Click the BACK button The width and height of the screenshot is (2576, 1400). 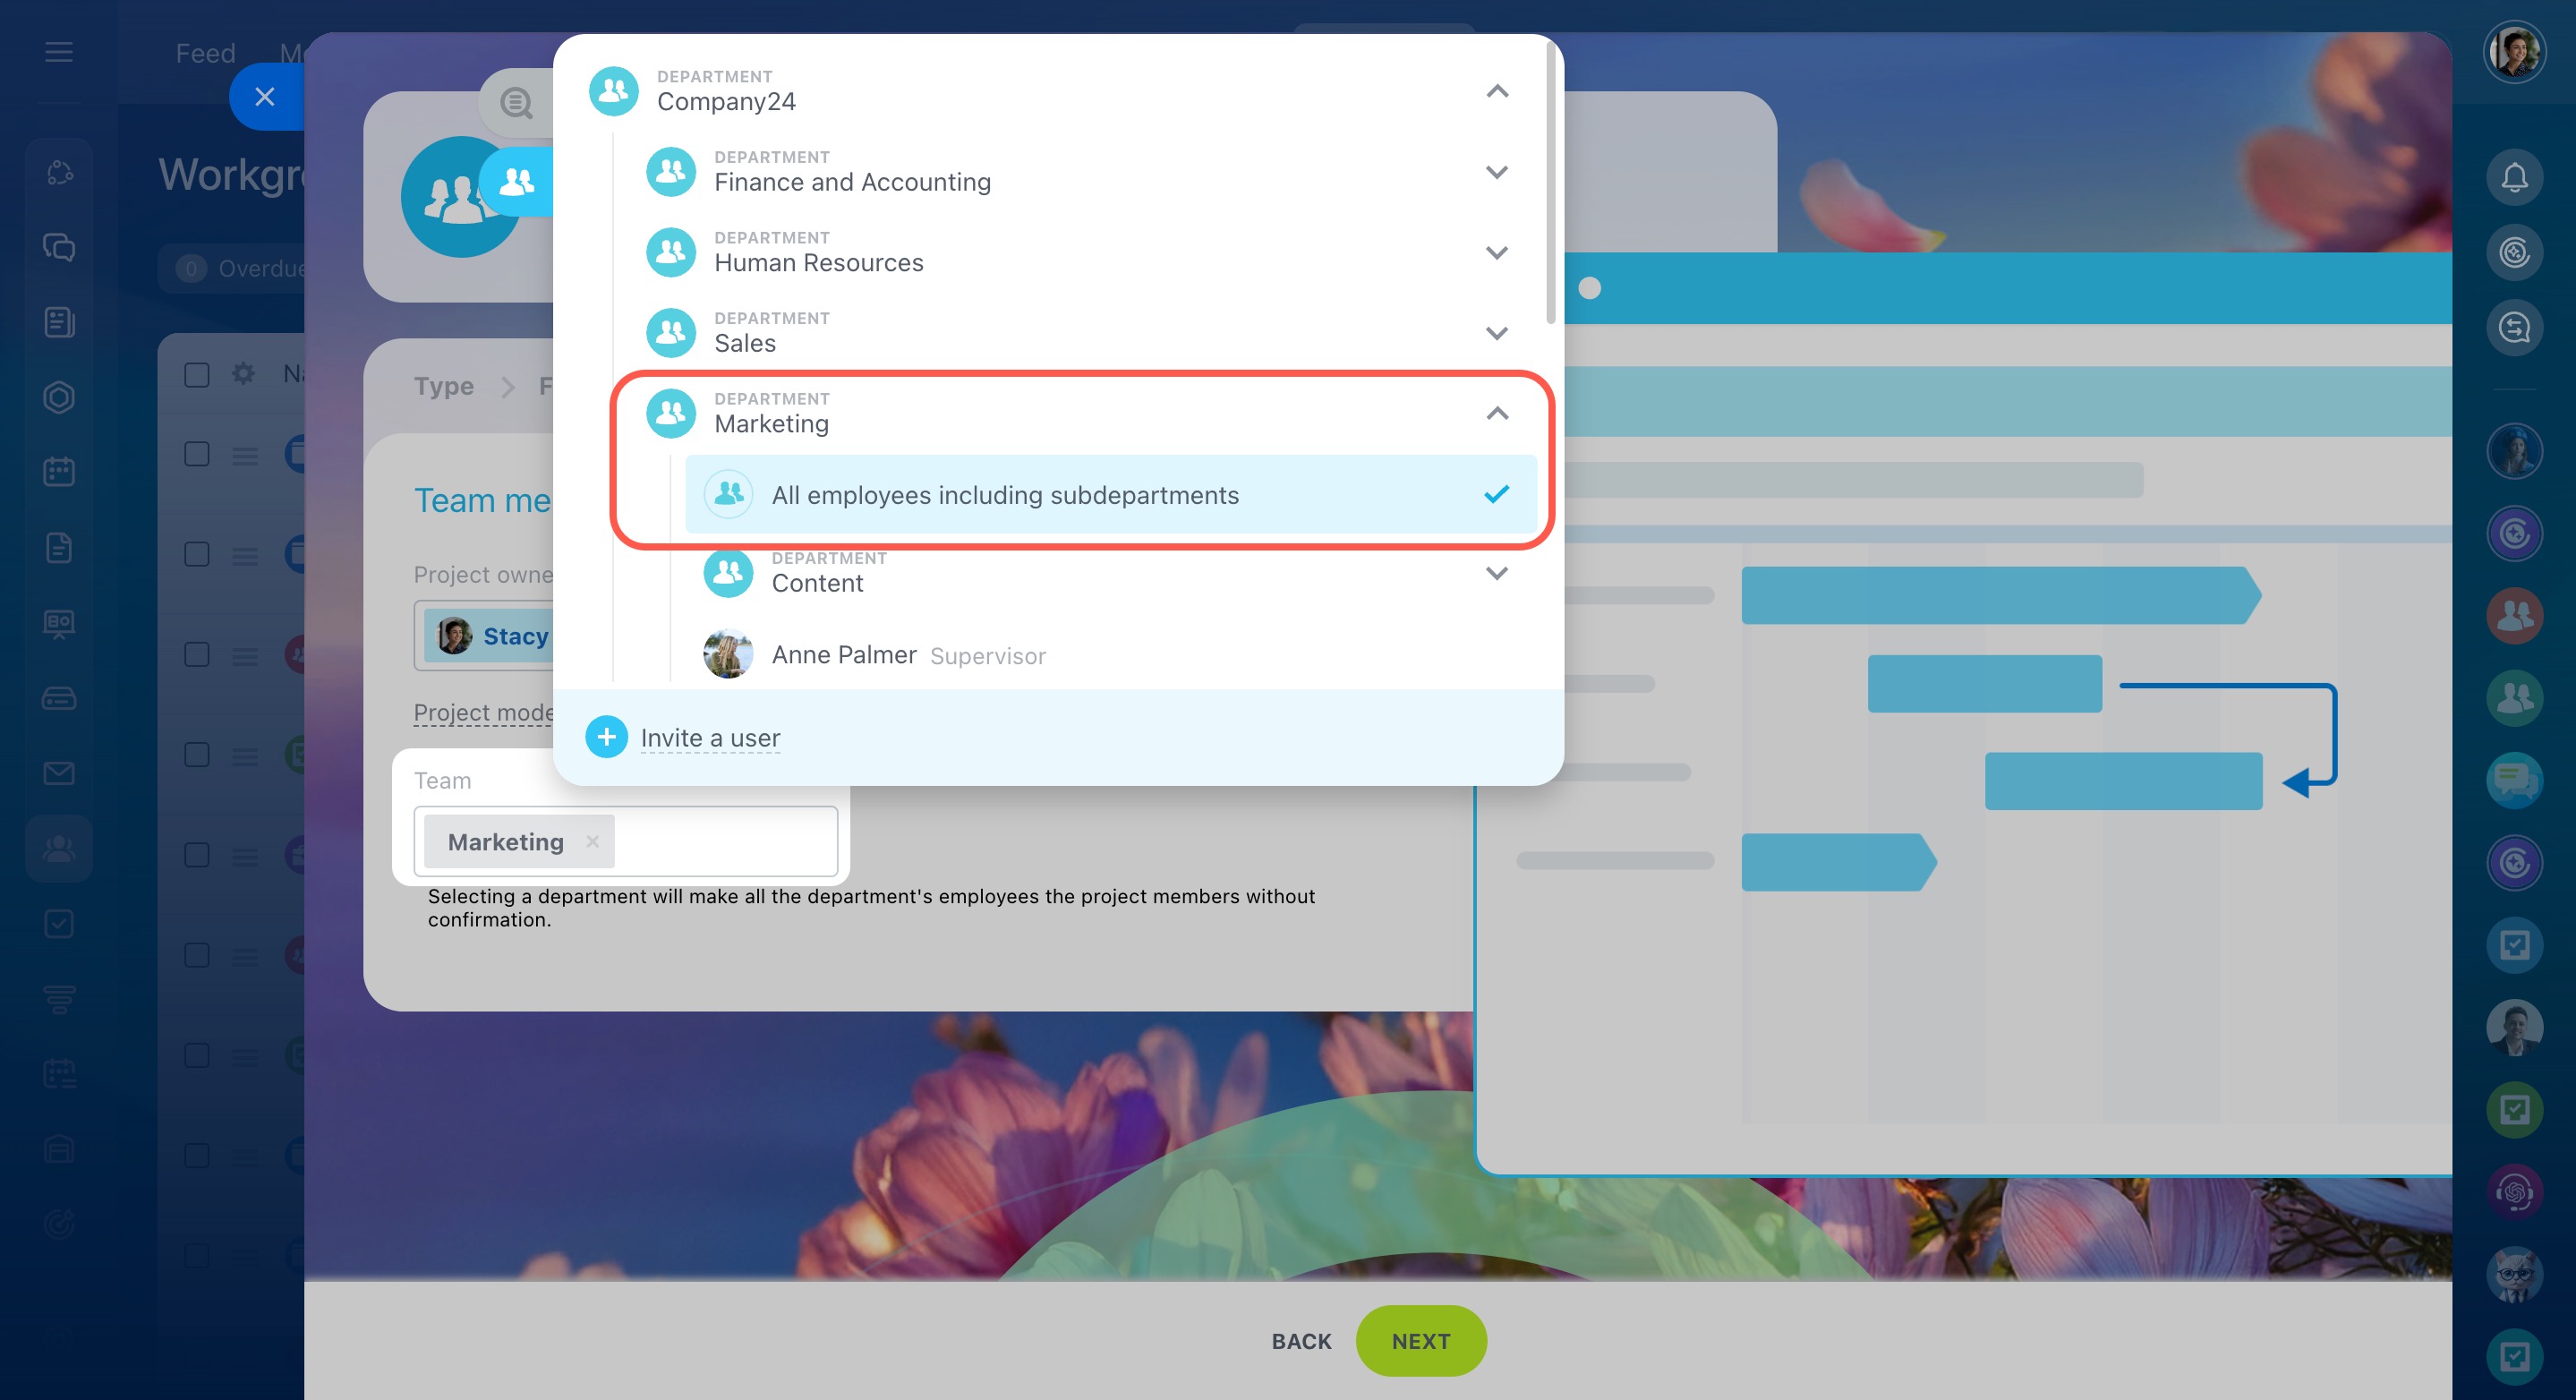(x=1301, y=1341)
